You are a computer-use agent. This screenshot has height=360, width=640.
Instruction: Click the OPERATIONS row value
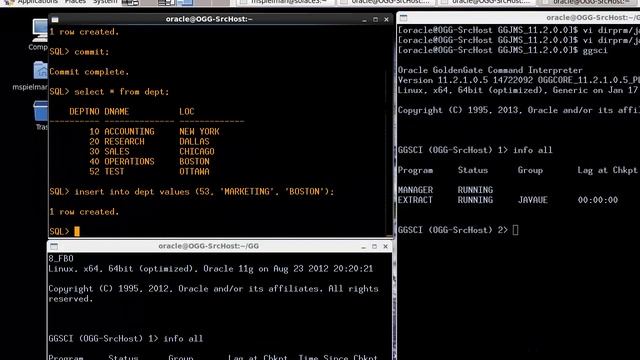click(129, 162)
